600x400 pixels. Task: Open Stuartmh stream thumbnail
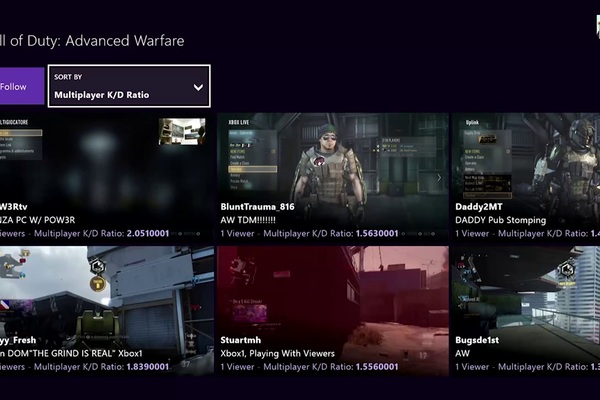(x=333, y=311)
